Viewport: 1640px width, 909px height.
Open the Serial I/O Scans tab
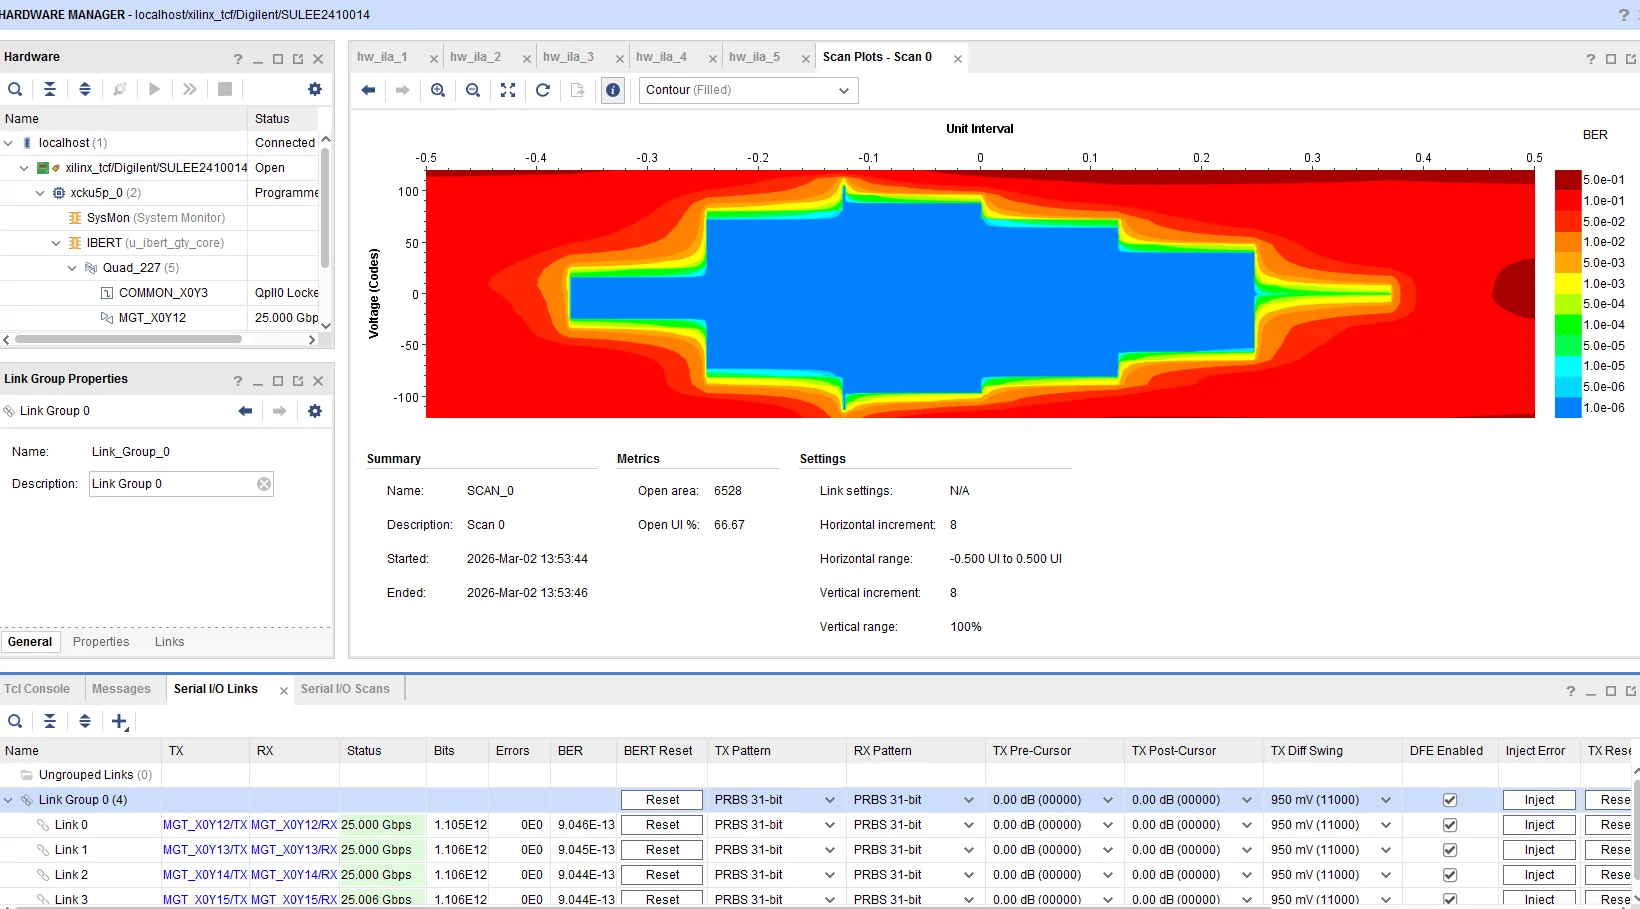click(x=345, y=689)
